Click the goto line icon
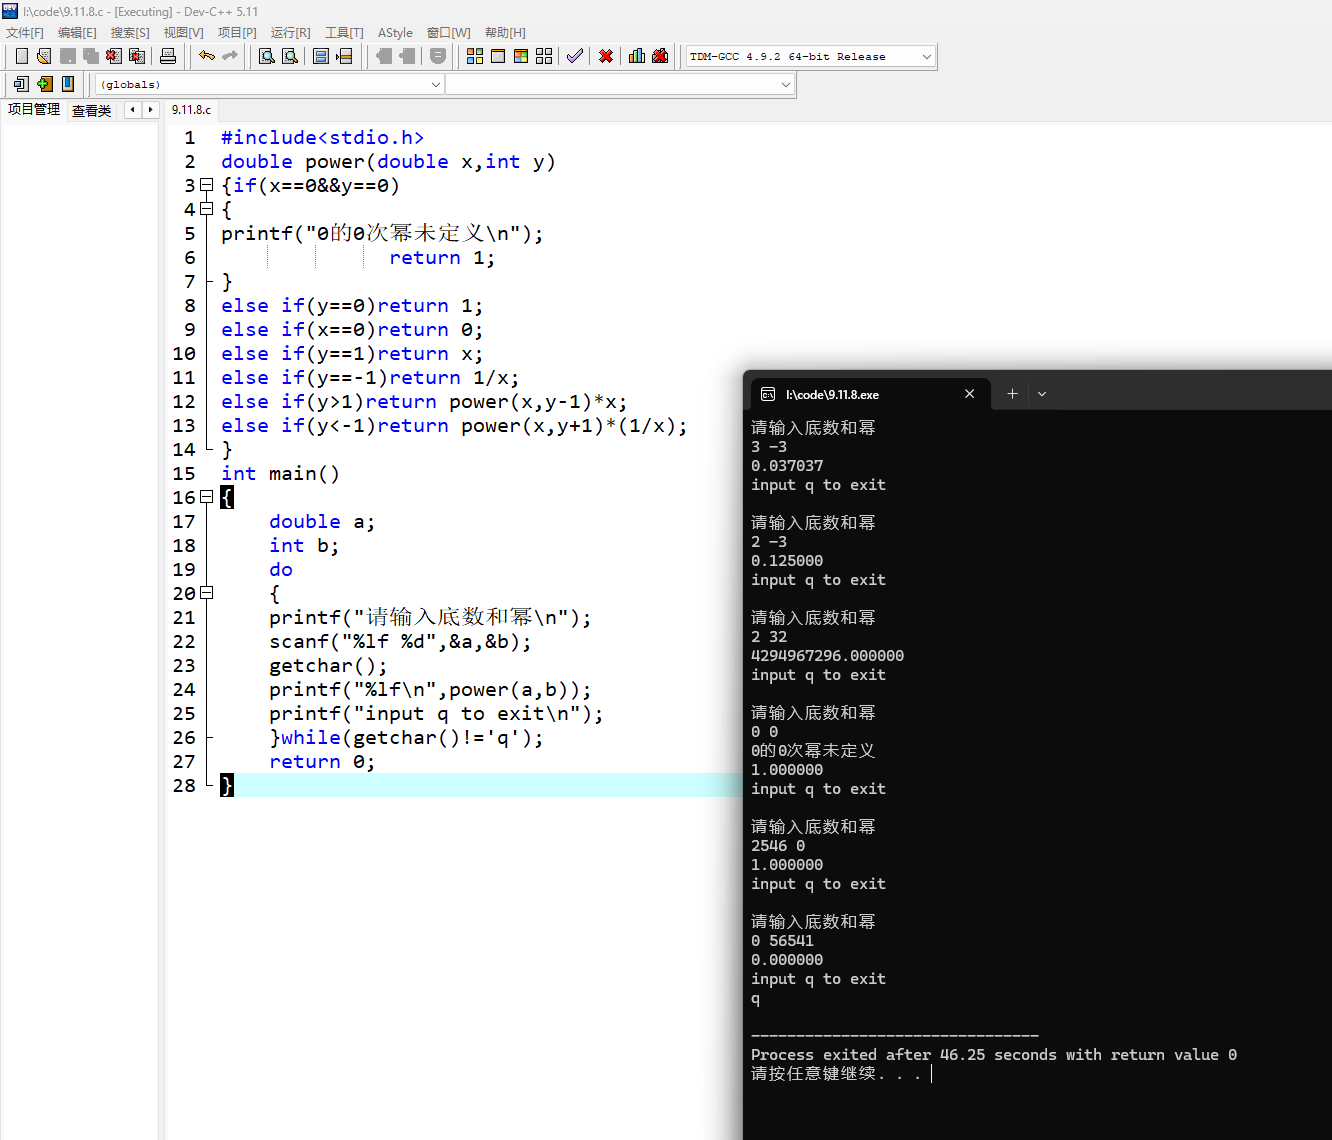The height and width of the screenshot is (1140, 1332). point(344,56)
